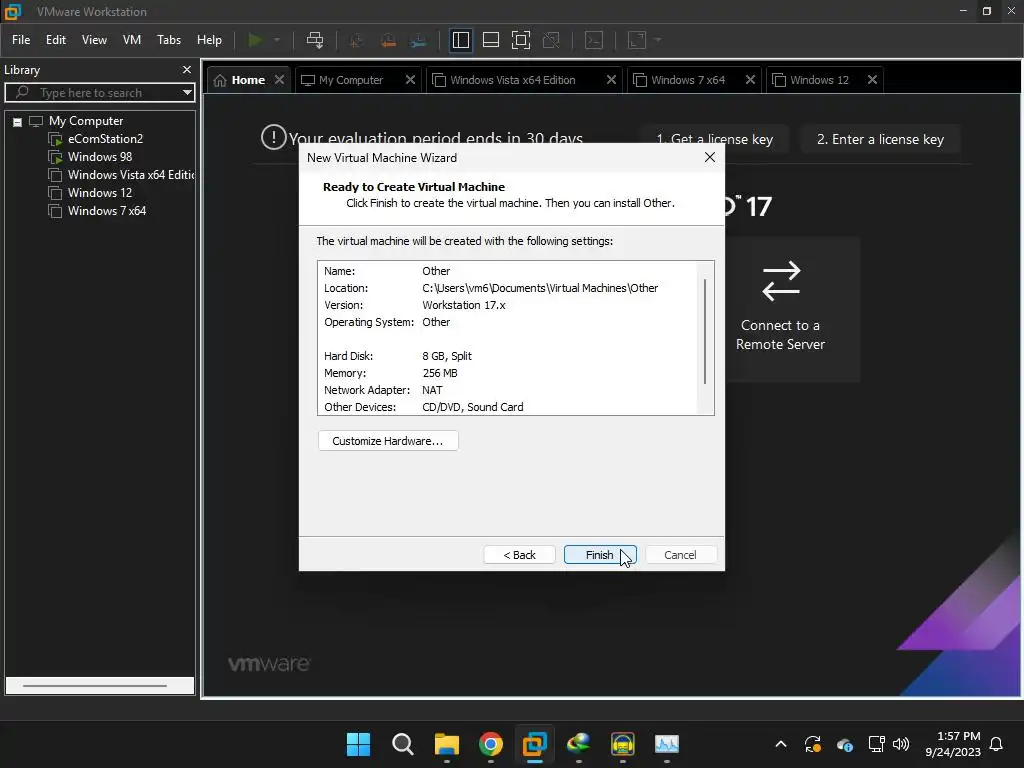The image size is (1024, 768).
Task: Click the '8 GB, Split' hard disk value
Action: click(447, 356)
